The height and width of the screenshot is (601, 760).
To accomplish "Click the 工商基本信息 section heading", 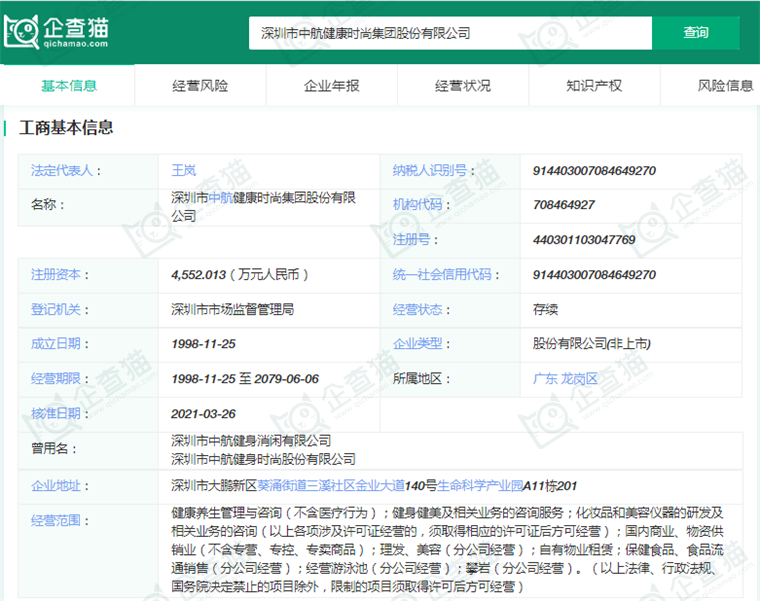I will (66, 127).
